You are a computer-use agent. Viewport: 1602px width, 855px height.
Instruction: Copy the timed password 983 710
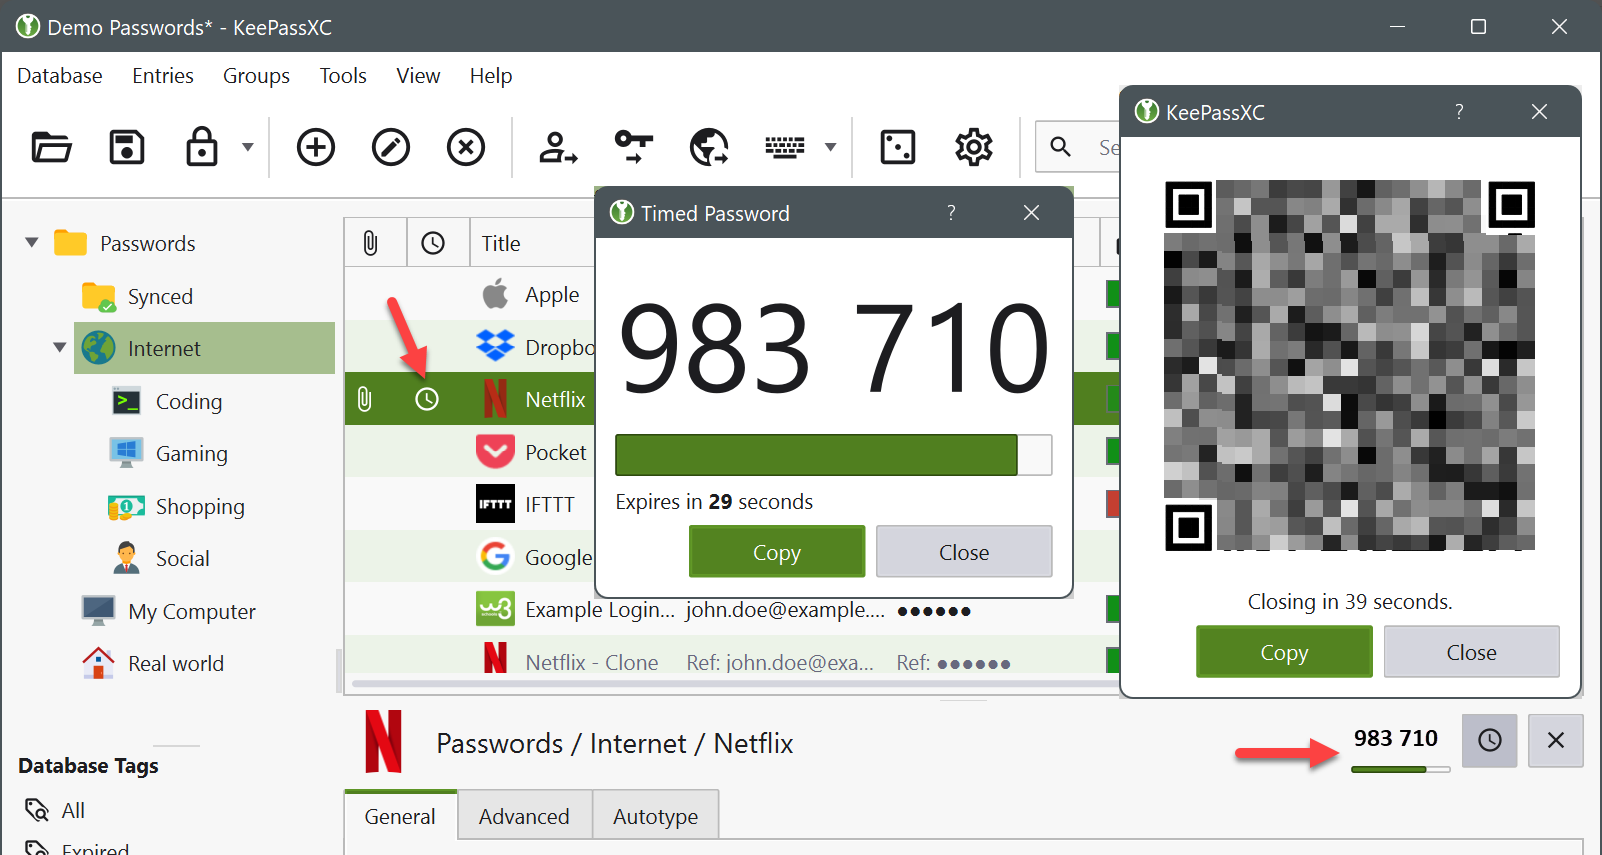tap(776, 552)
